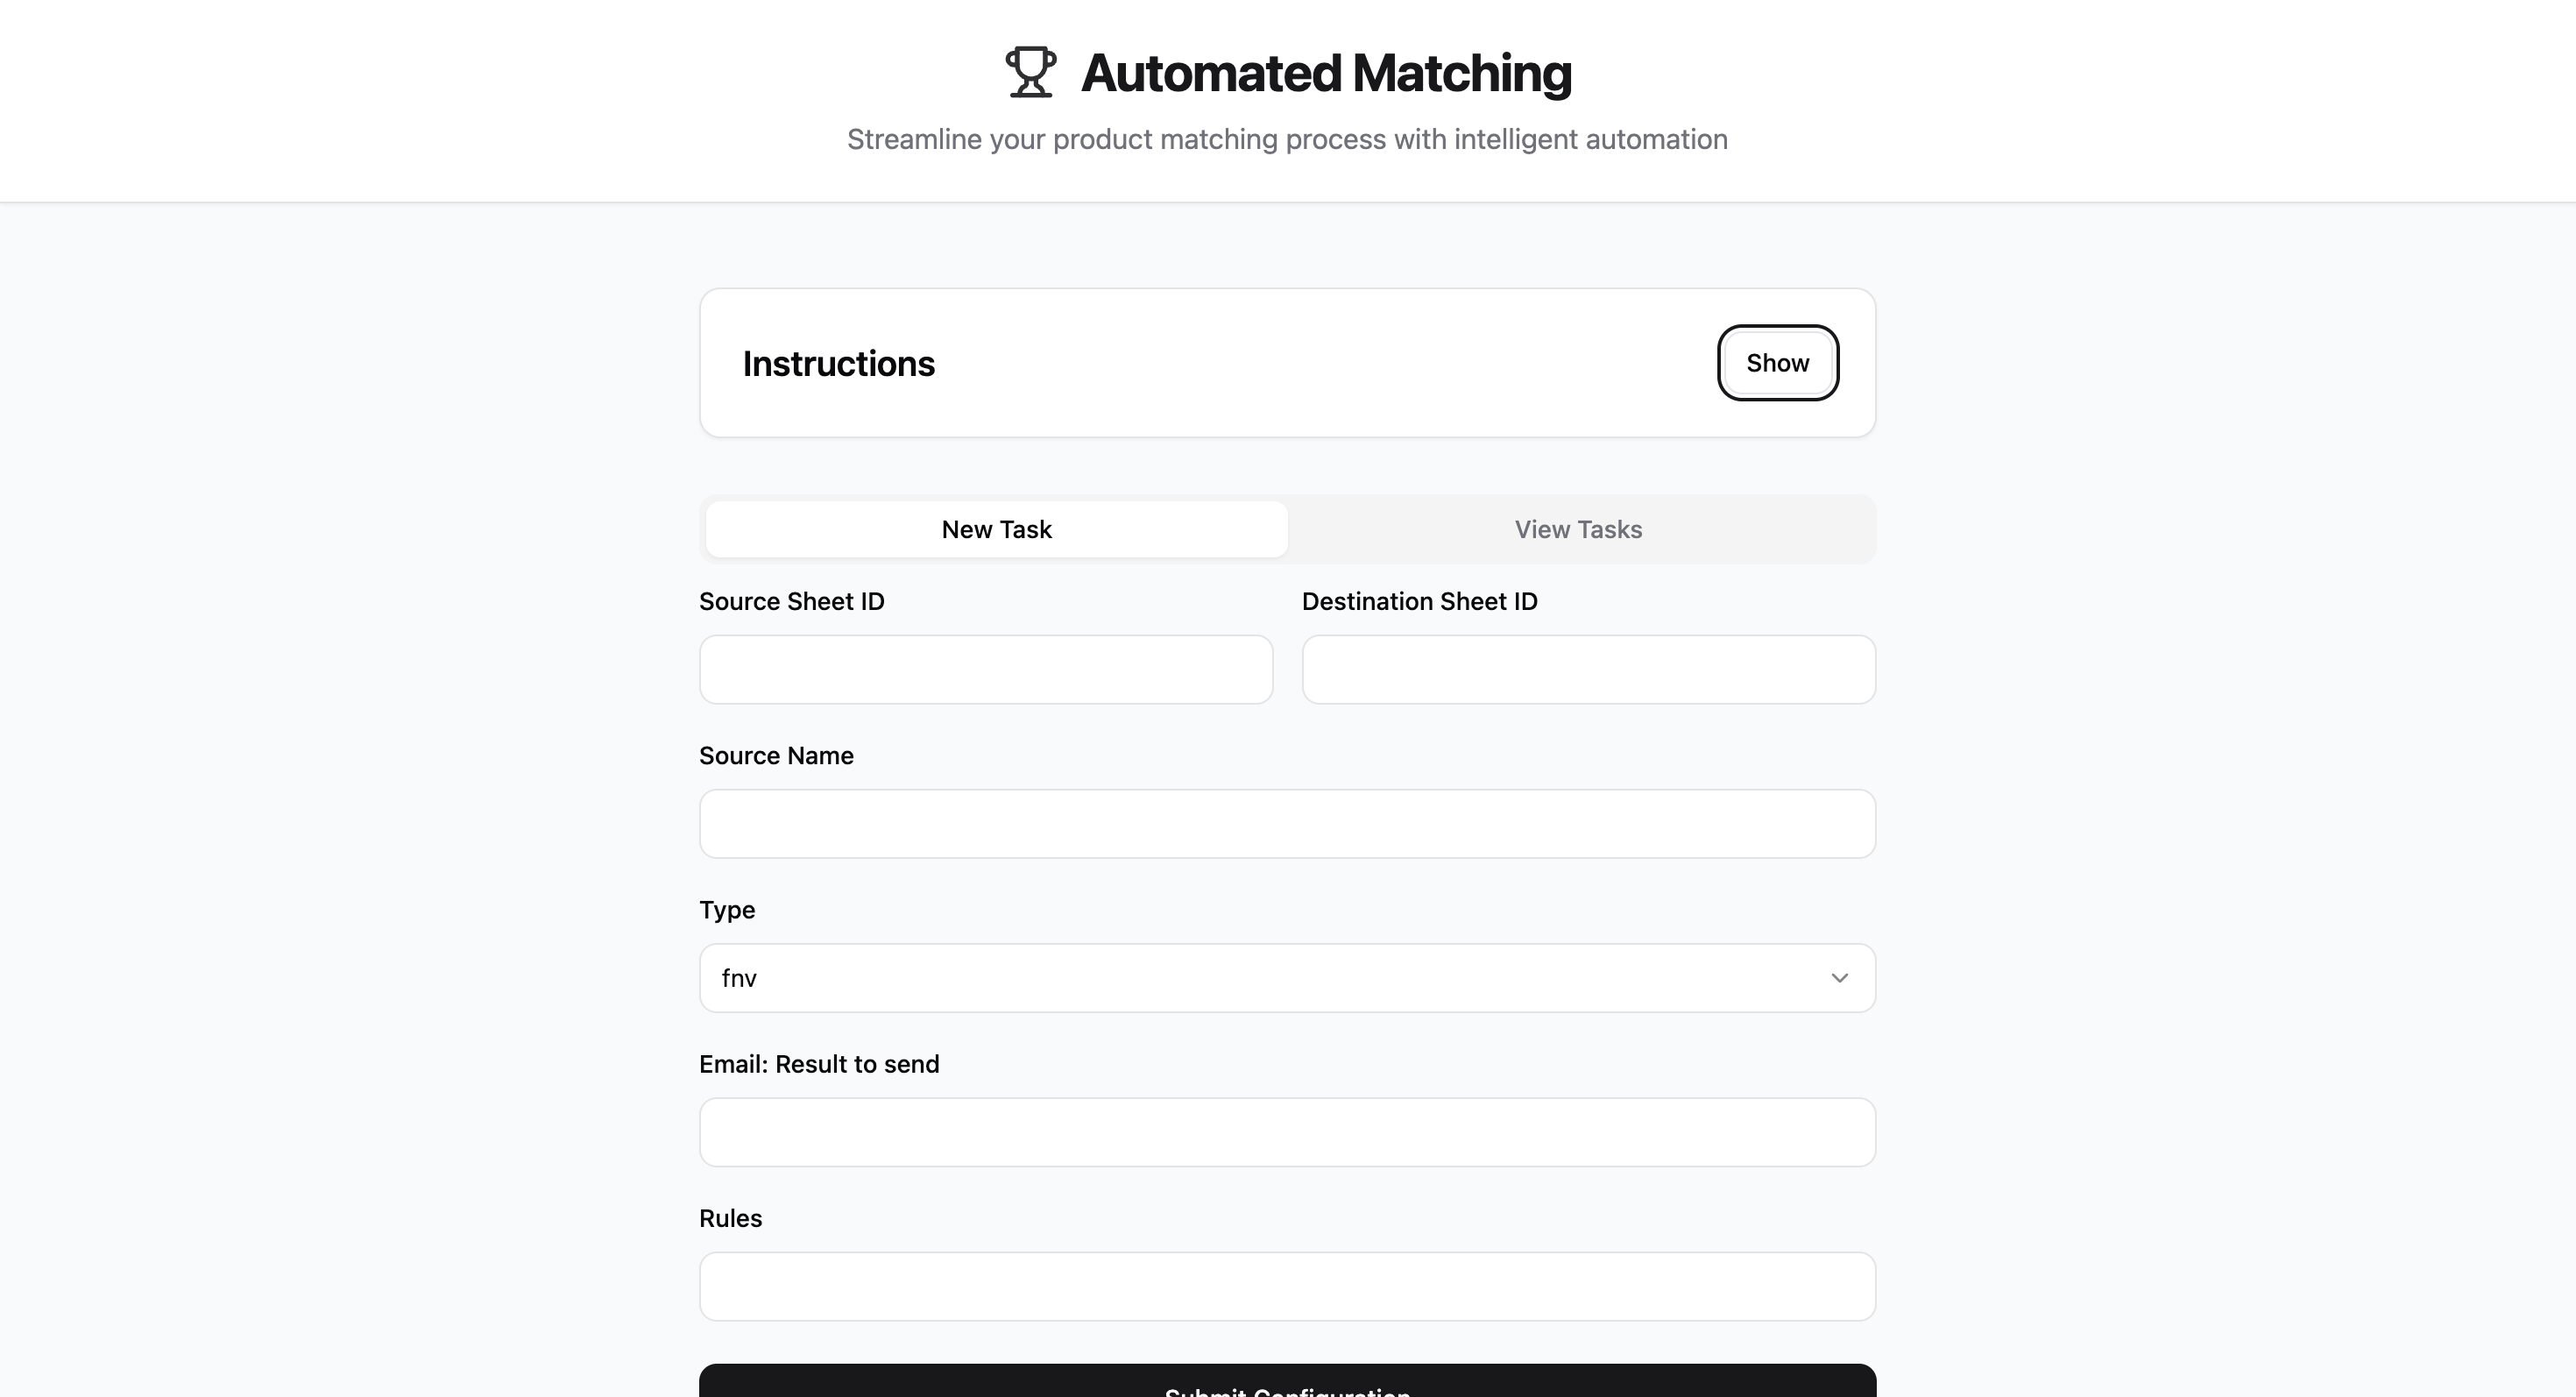
Task: Click the 'Source Name' label text
Action: pos(776,755)
